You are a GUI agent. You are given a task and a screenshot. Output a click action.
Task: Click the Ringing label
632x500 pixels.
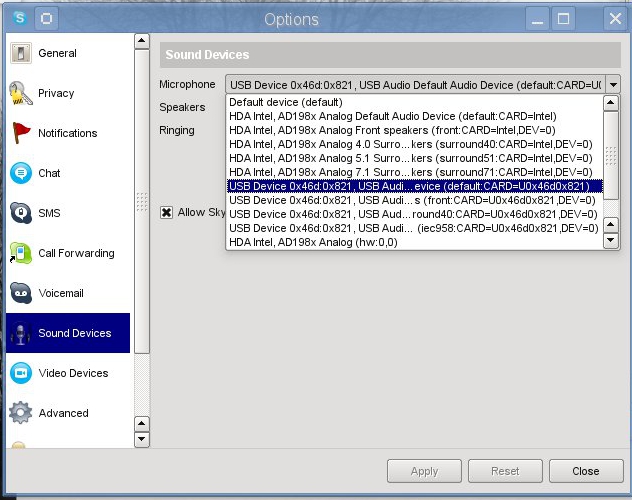pyautogui.click(x=177, y=131)
